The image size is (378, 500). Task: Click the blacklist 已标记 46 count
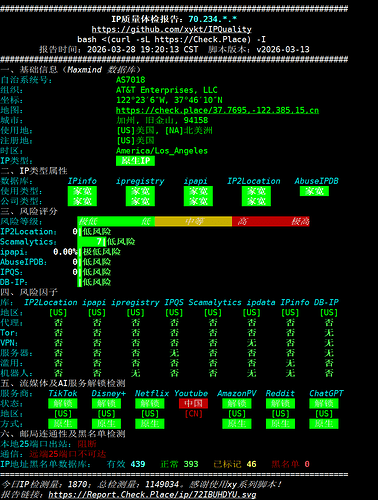point(235,464)
